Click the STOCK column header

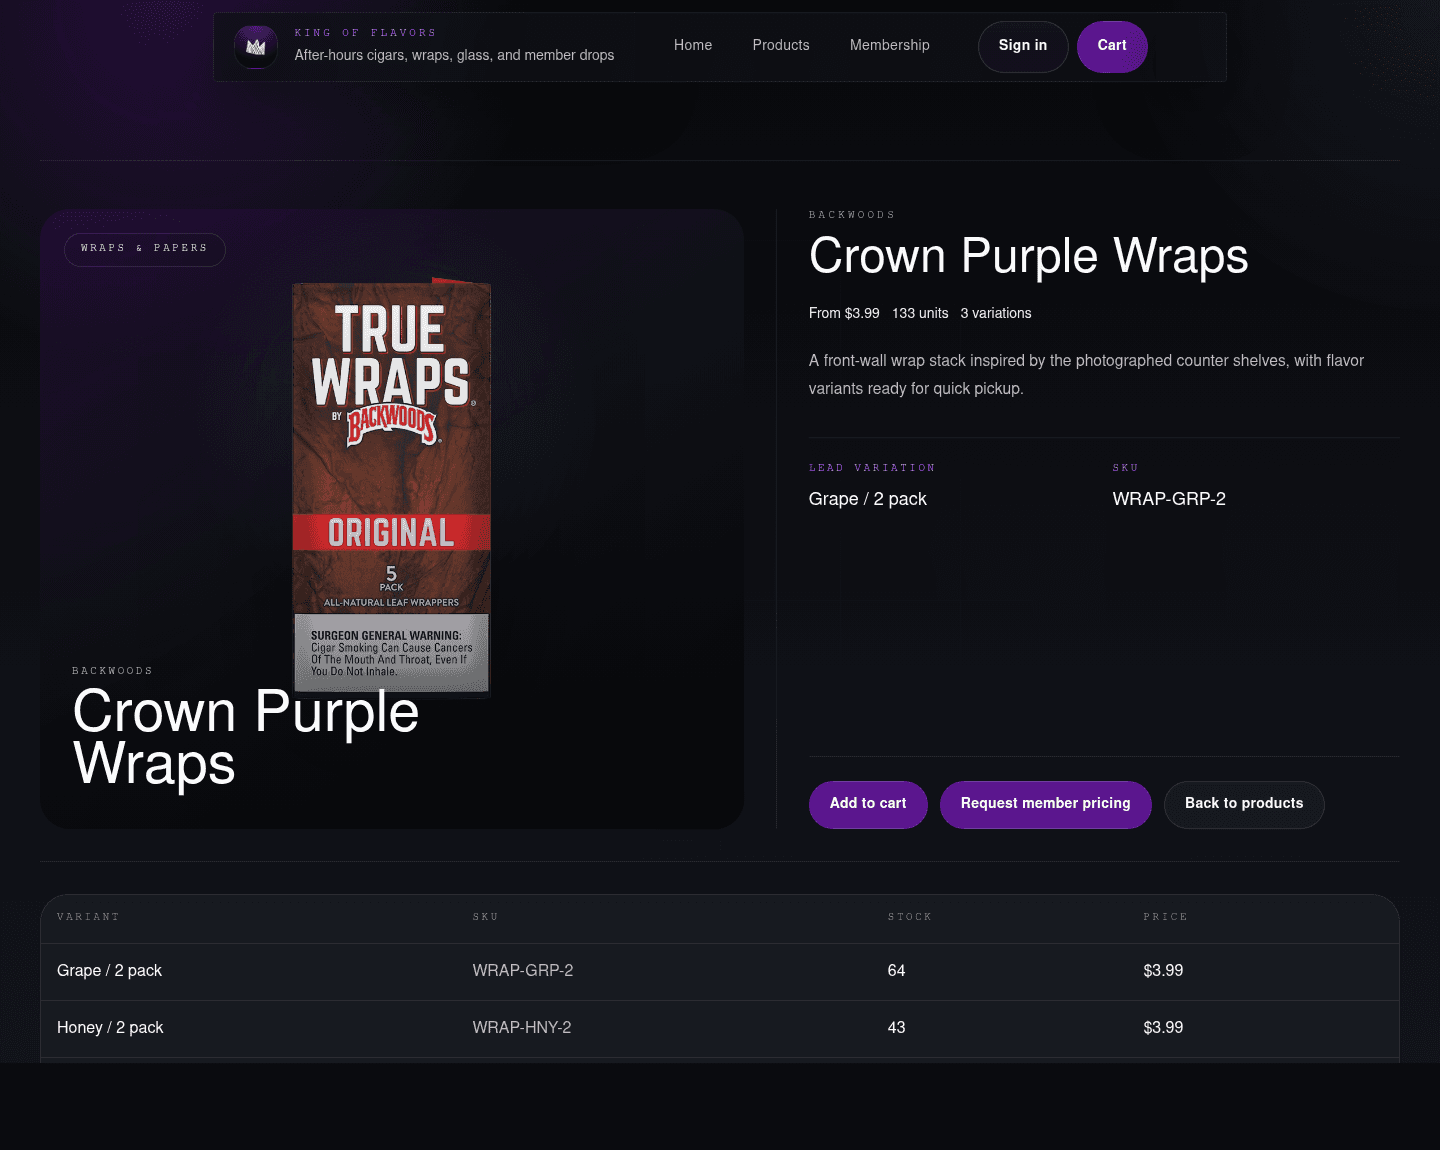coord(910,917)
